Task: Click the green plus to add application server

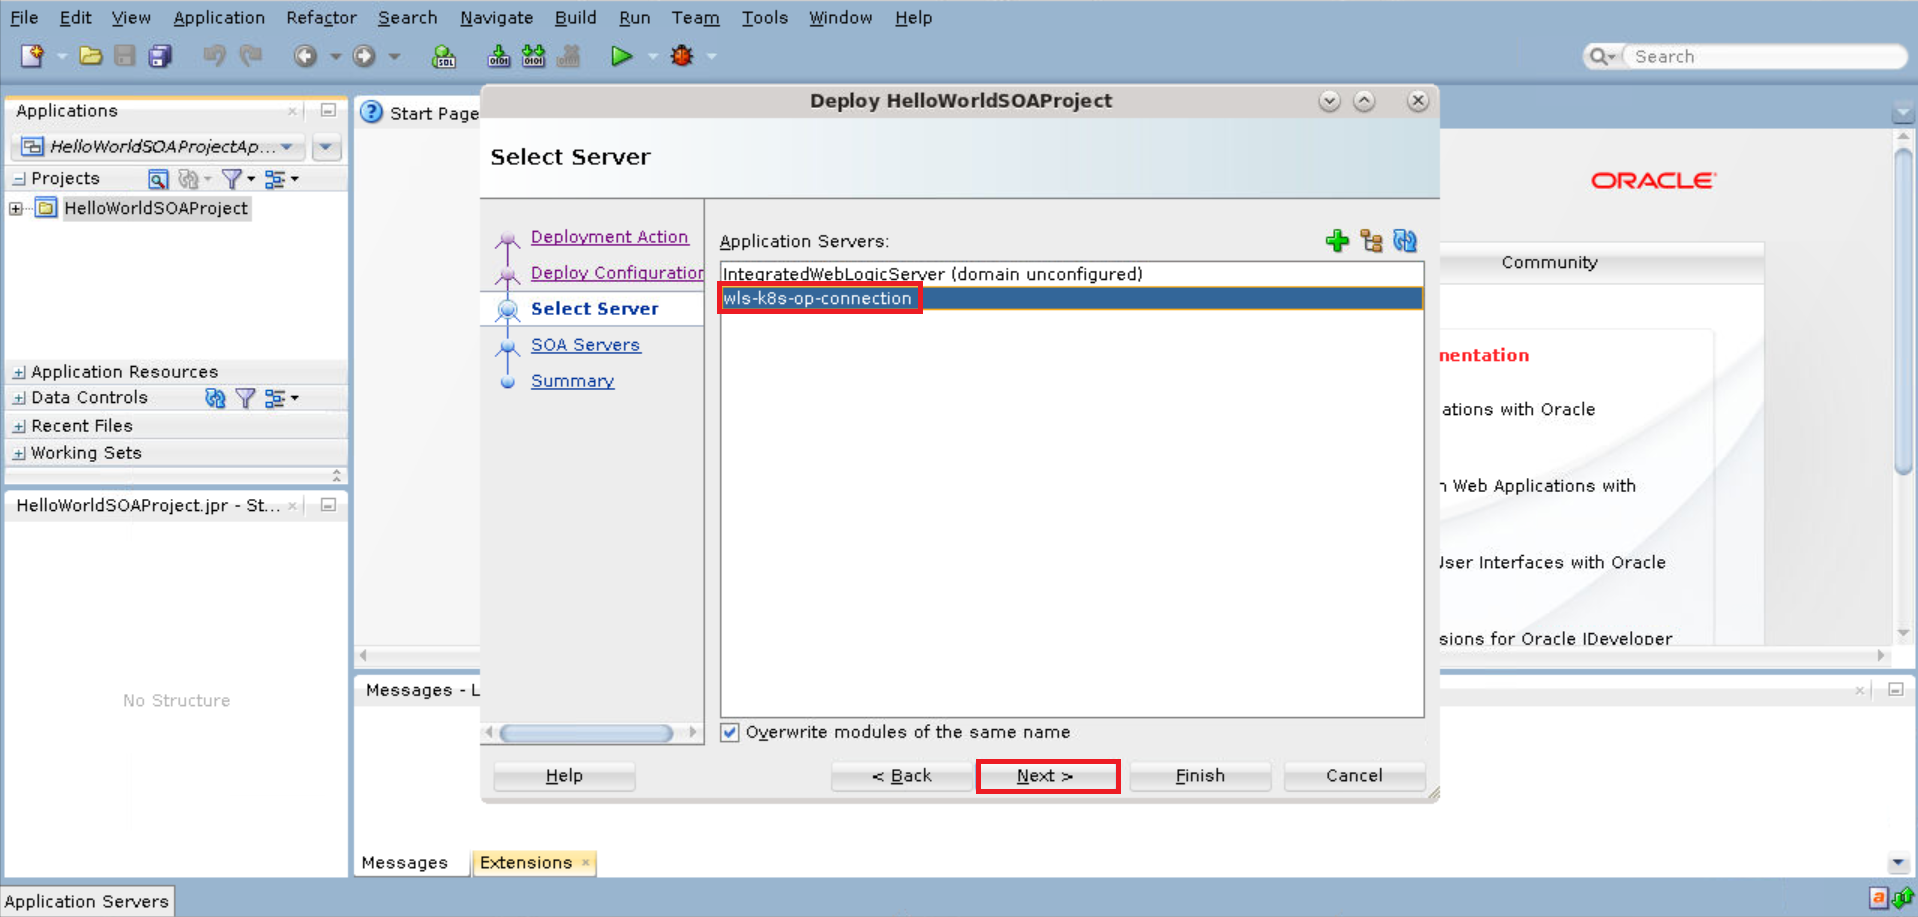Action: pos(1337,241)
